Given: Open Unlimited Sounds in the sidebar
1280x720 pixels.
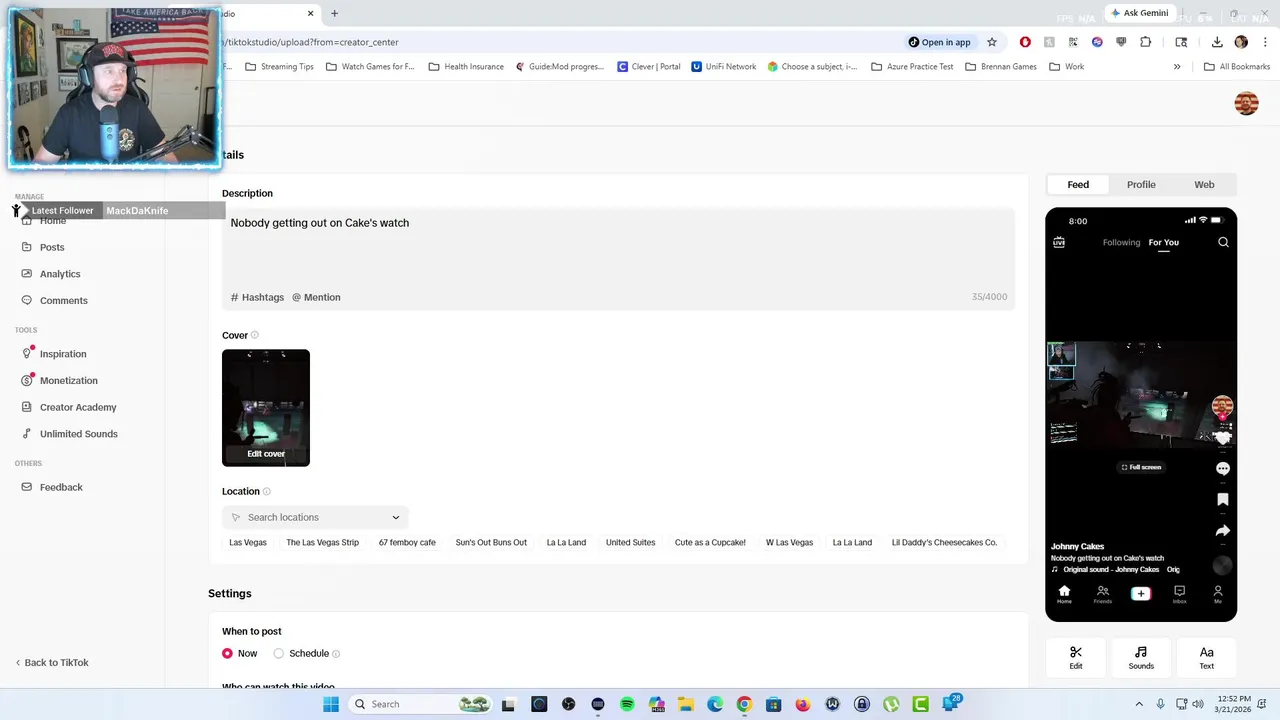Looking at the screenshot, I should click(78, 434).
